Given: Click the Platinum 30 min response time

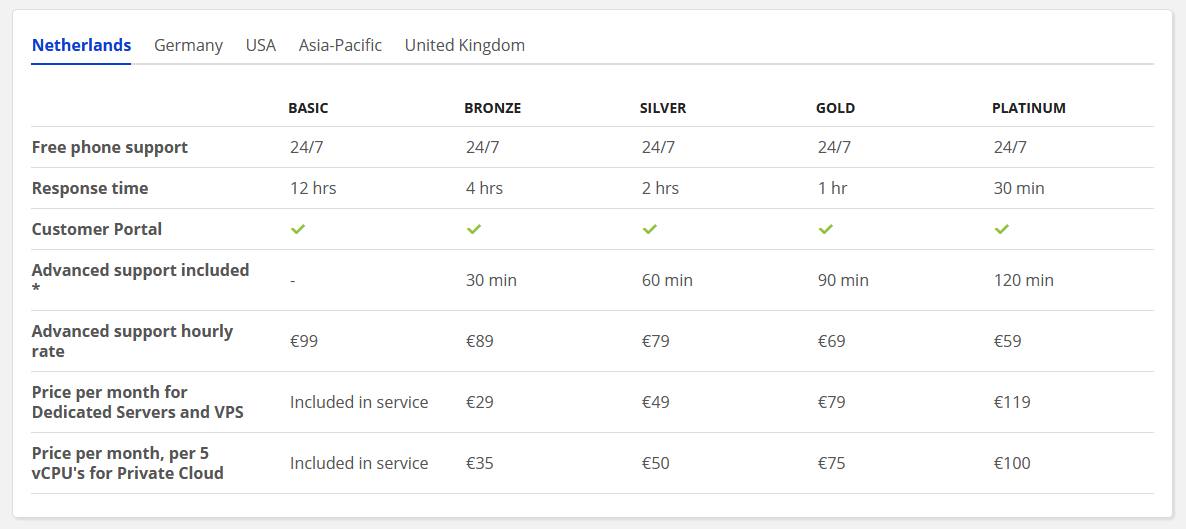Looking at the screenshot, I should [x=1019, y=188].
